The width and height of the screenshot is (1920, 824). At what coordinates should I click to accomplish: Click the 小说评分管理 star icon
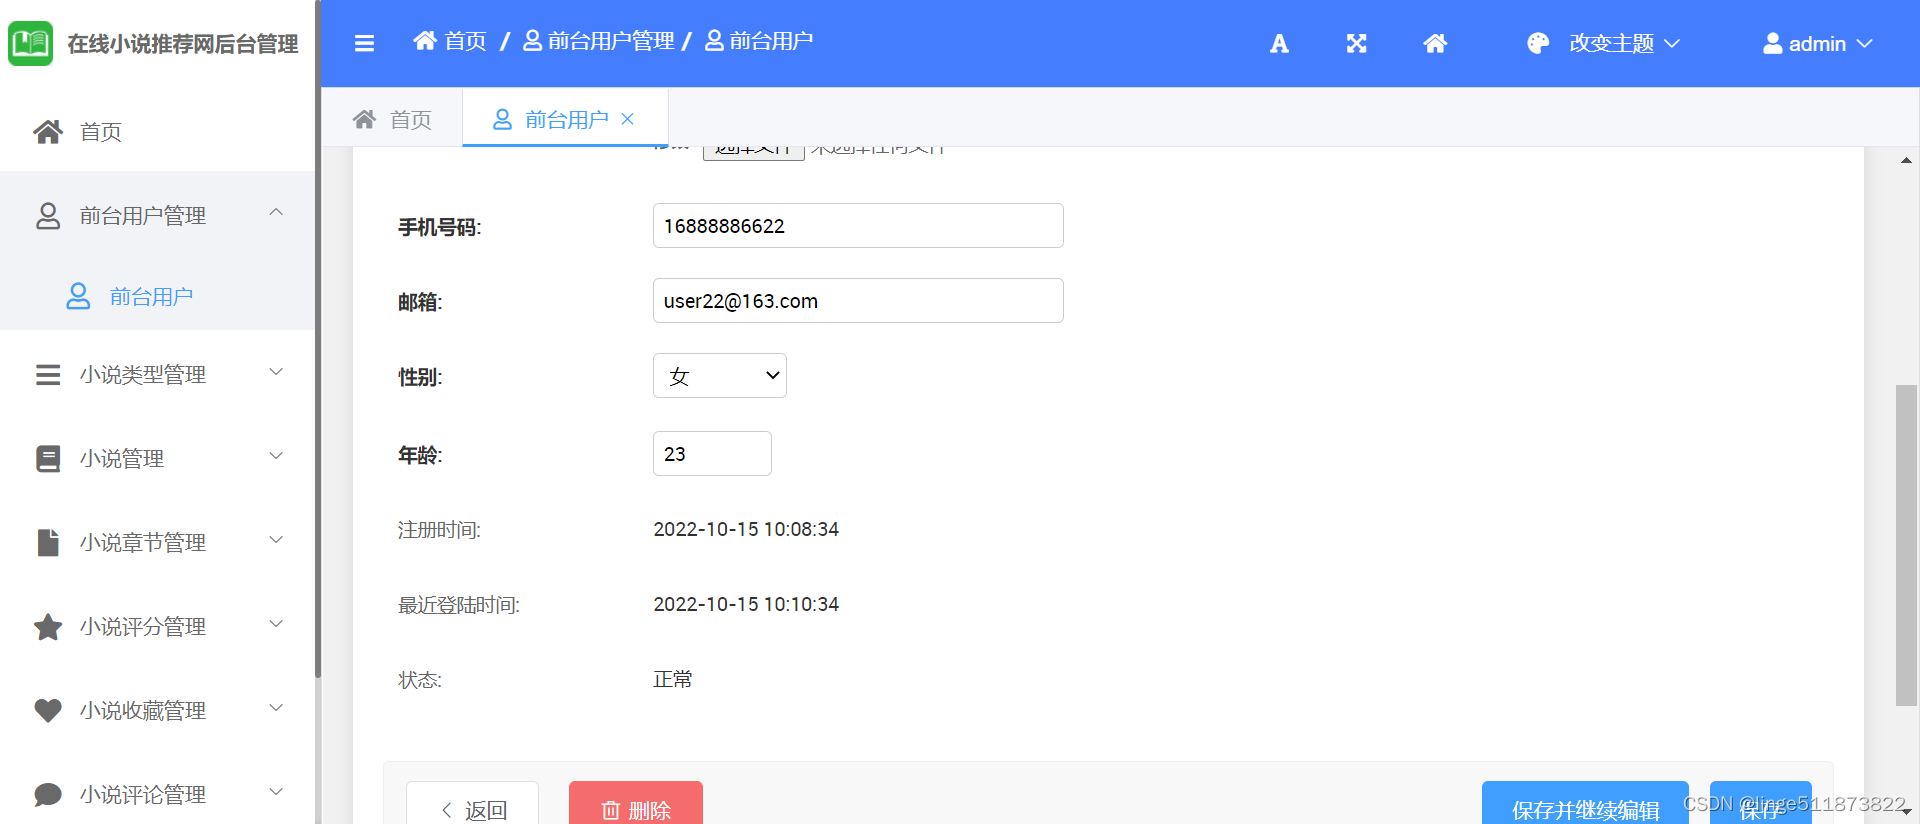click(48, 627)
